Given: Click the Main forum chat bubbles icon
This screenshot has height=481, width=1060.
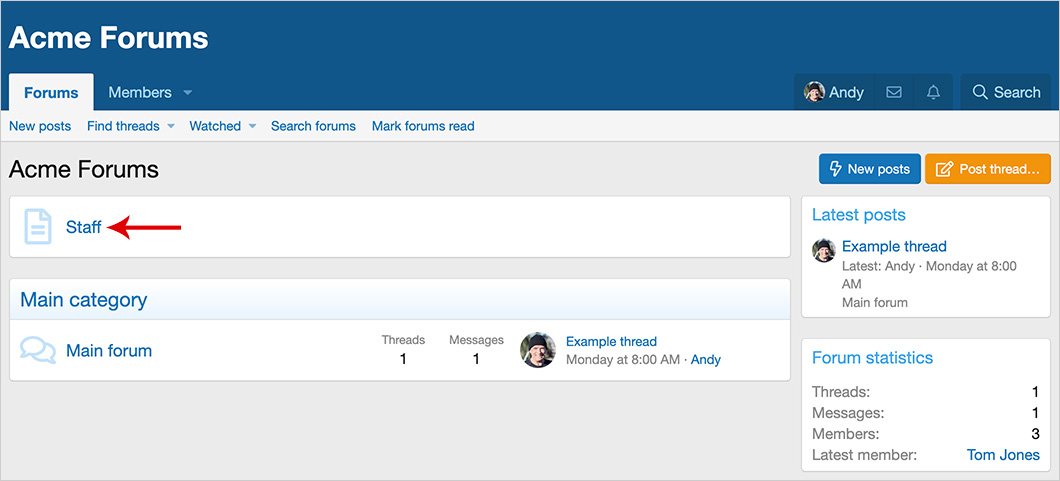Looking at the screenshot, I should [38, 350].
